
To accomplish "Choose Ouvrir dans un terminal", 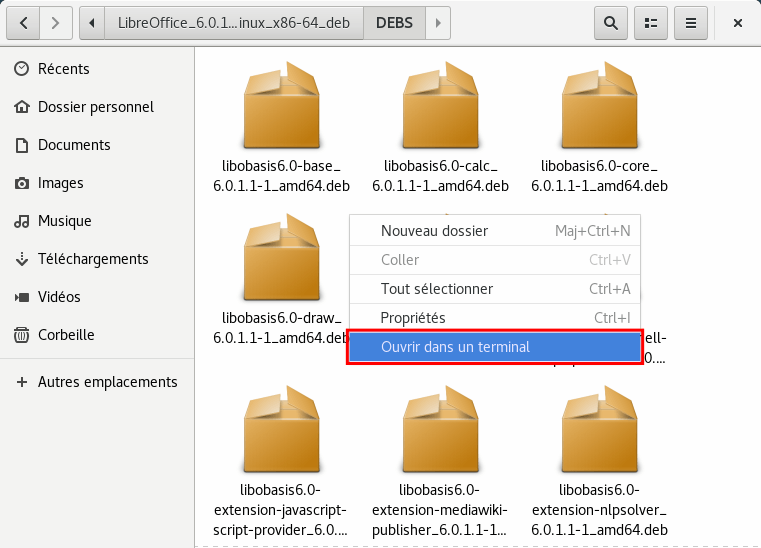I will click(495, 347).
